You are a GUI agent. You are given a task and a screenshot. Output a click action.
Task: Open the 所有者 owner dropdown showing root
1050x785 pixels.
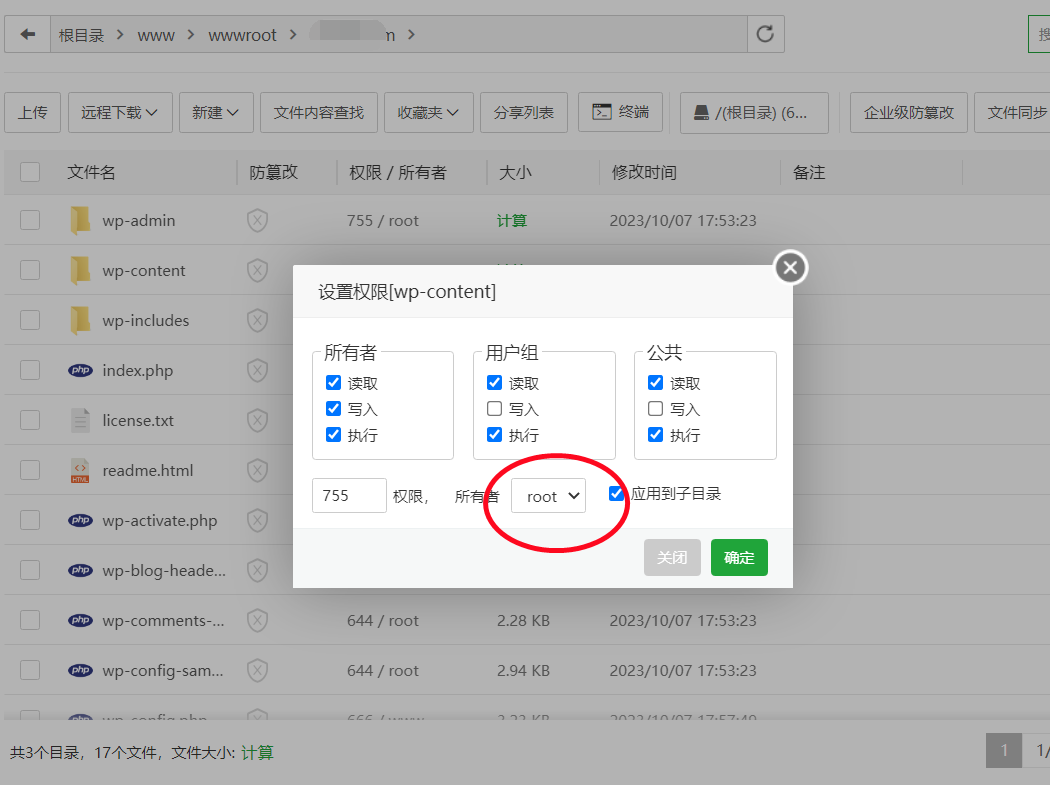[x=548, y=496]
